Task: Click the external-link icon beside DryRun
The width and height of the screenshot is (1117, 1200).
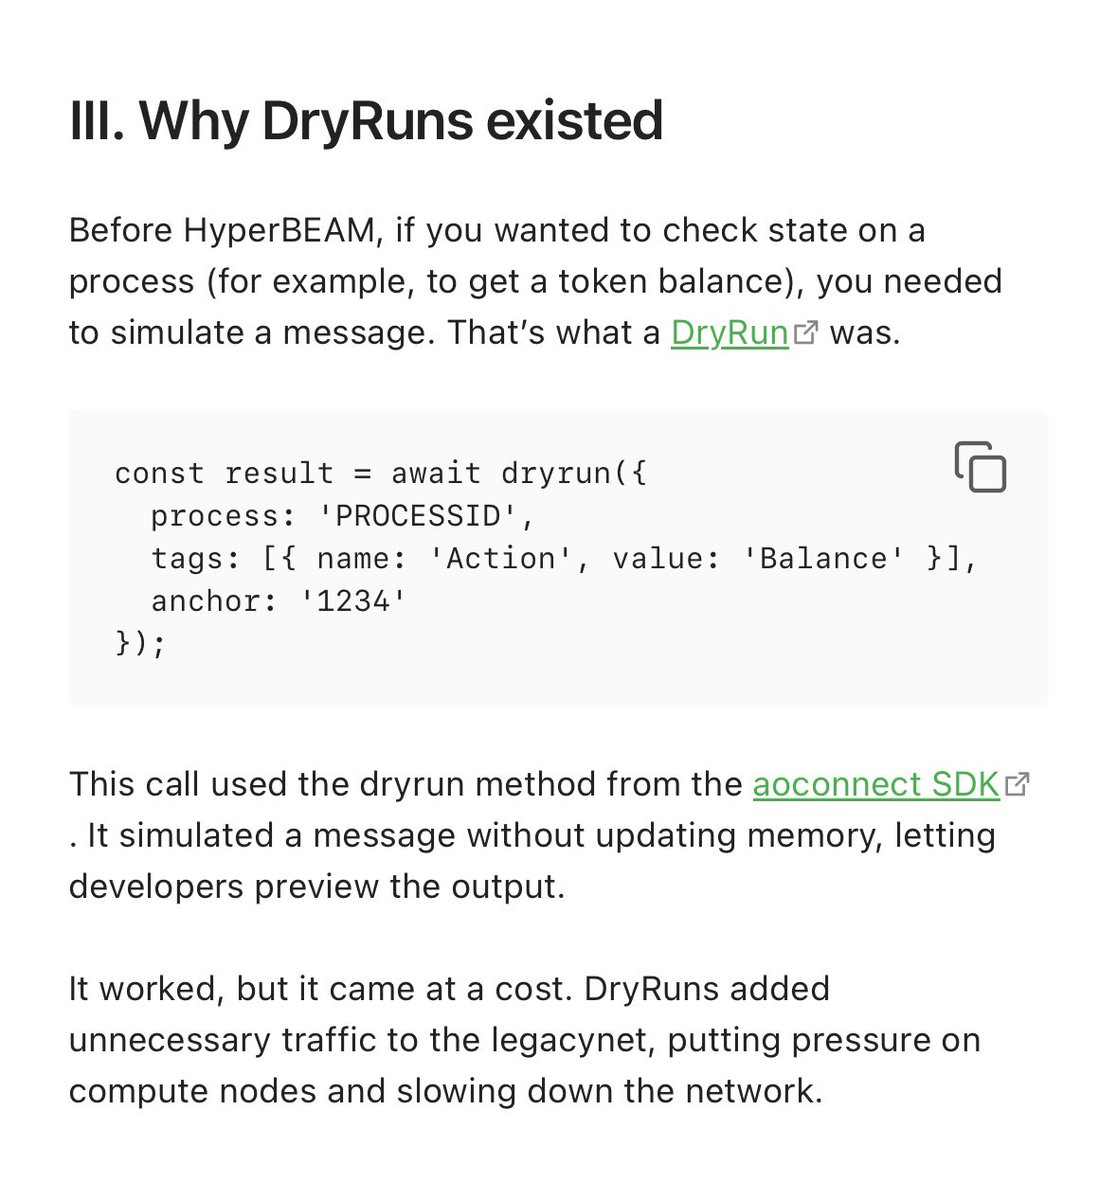Action: (805, 333)
